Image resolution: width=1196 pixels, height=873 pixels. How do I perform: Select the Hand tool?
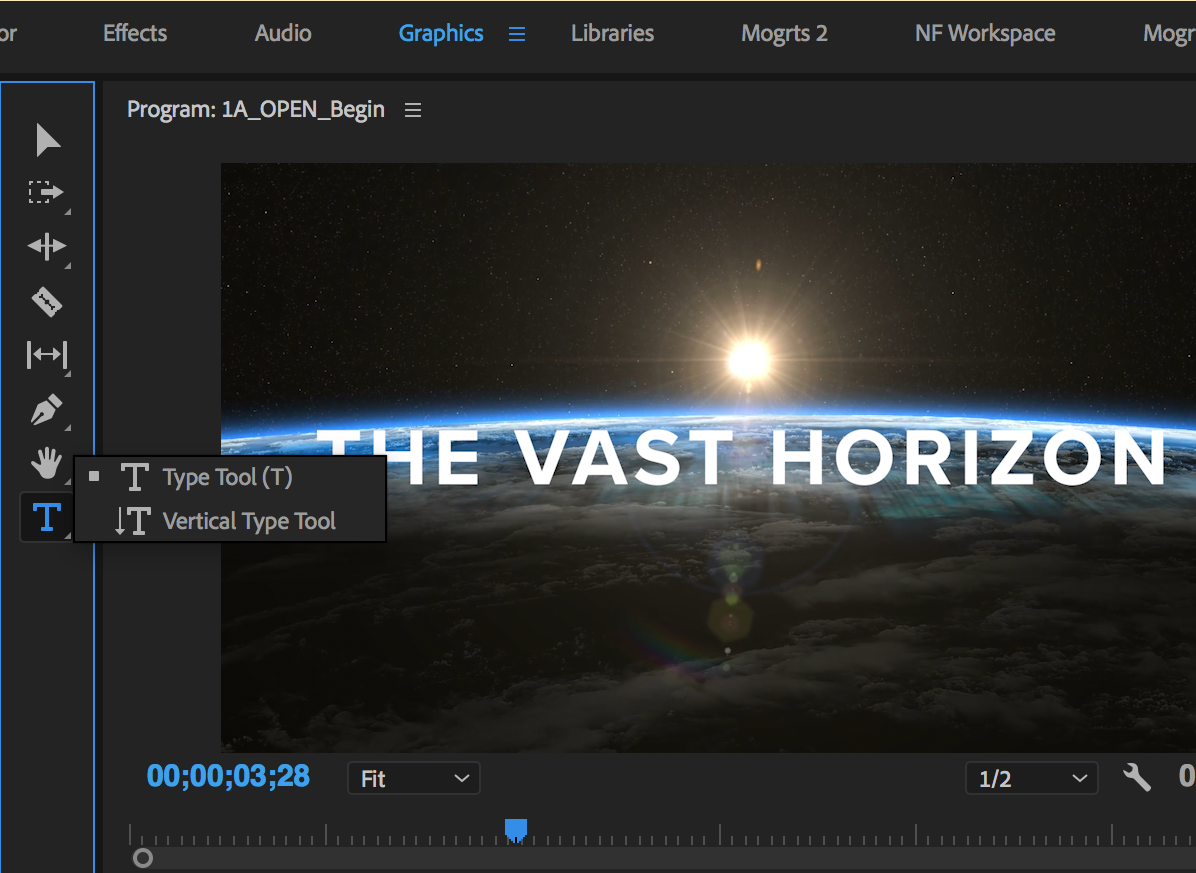point(47,463)
